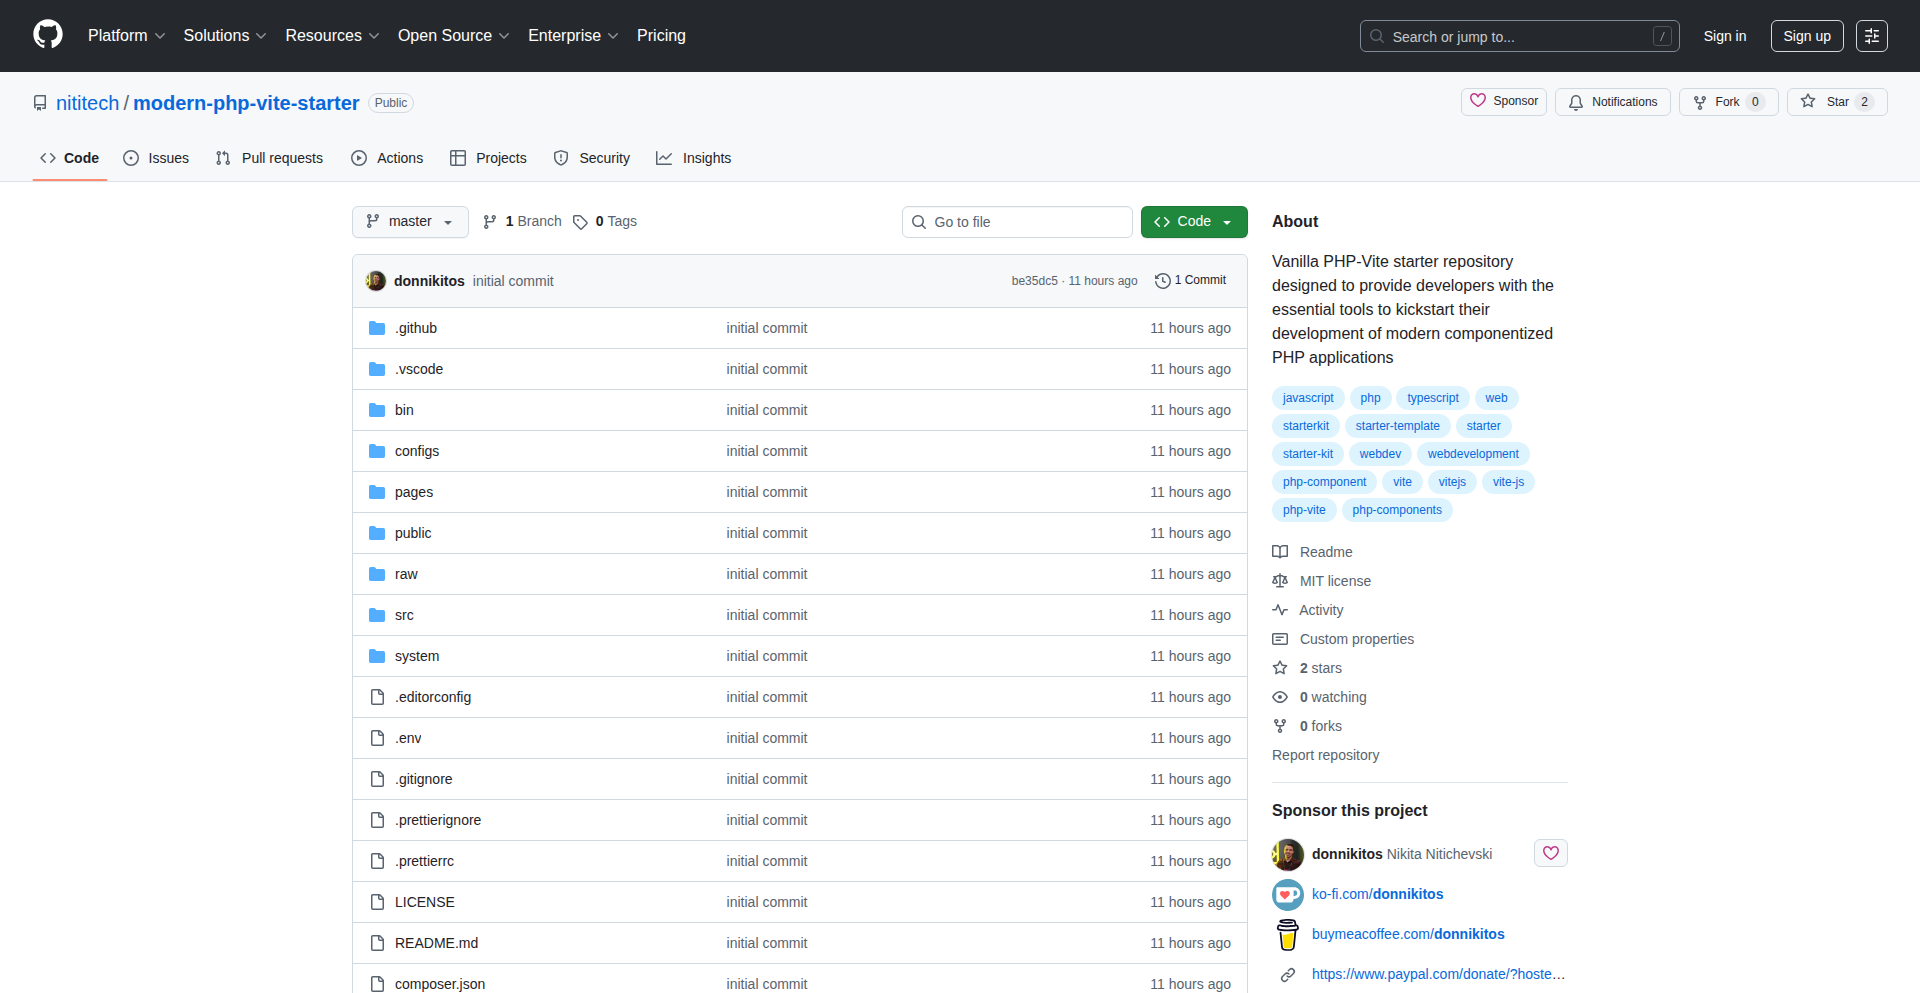This screenshot has width=1920, height=993.
Task: Click the Buy Me a Coffee cup icon
Action: [1287, 934]
